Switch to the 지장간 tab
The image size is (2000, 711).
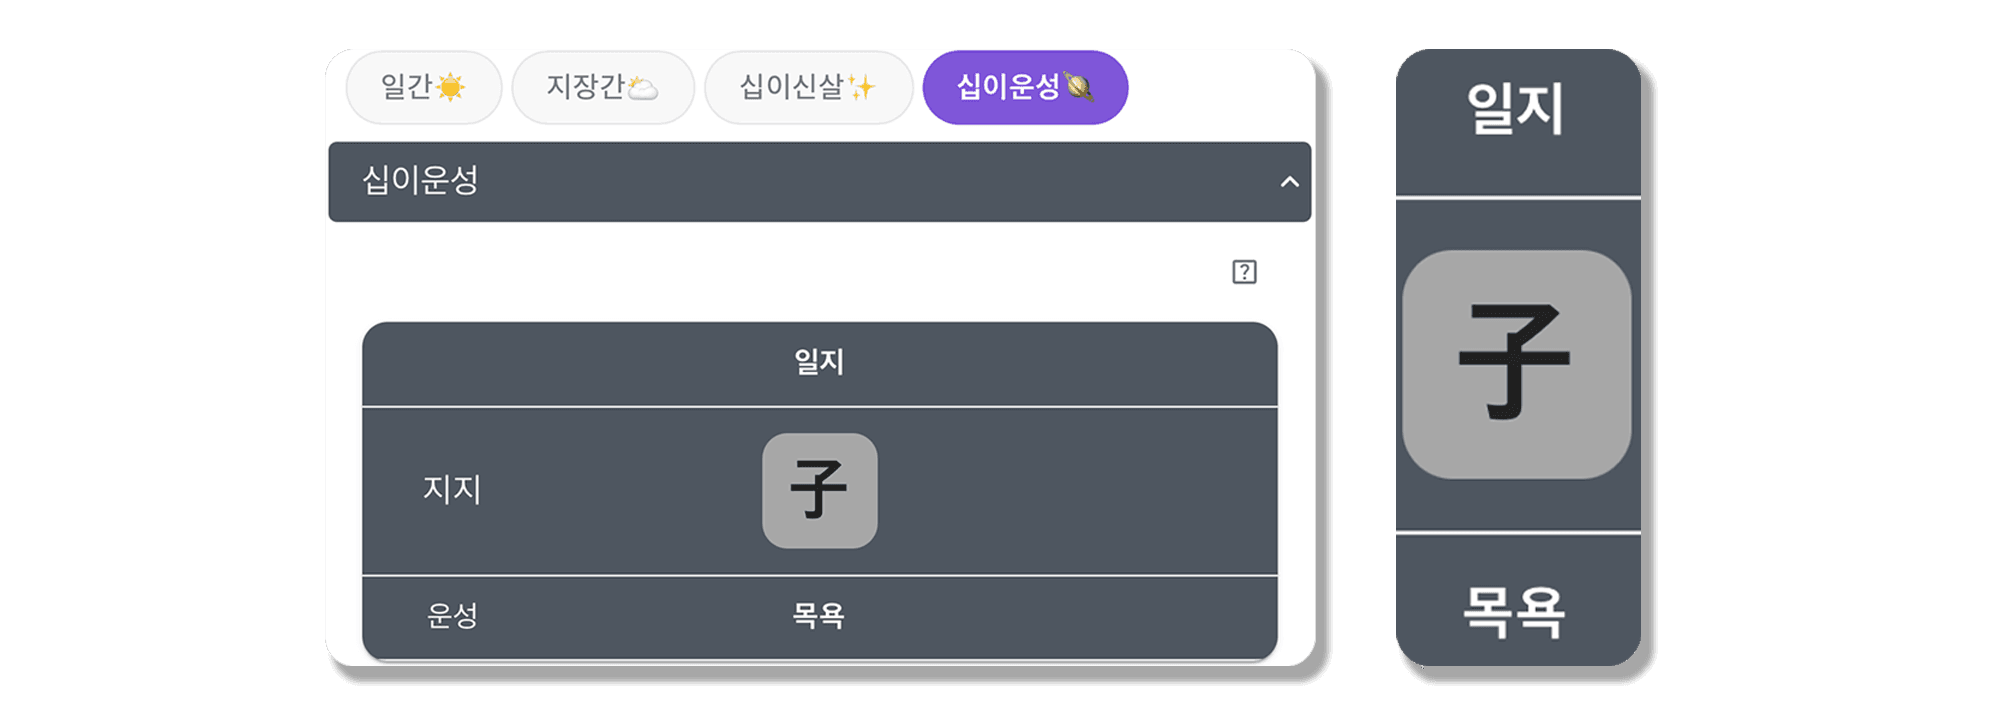click(602, 87)
